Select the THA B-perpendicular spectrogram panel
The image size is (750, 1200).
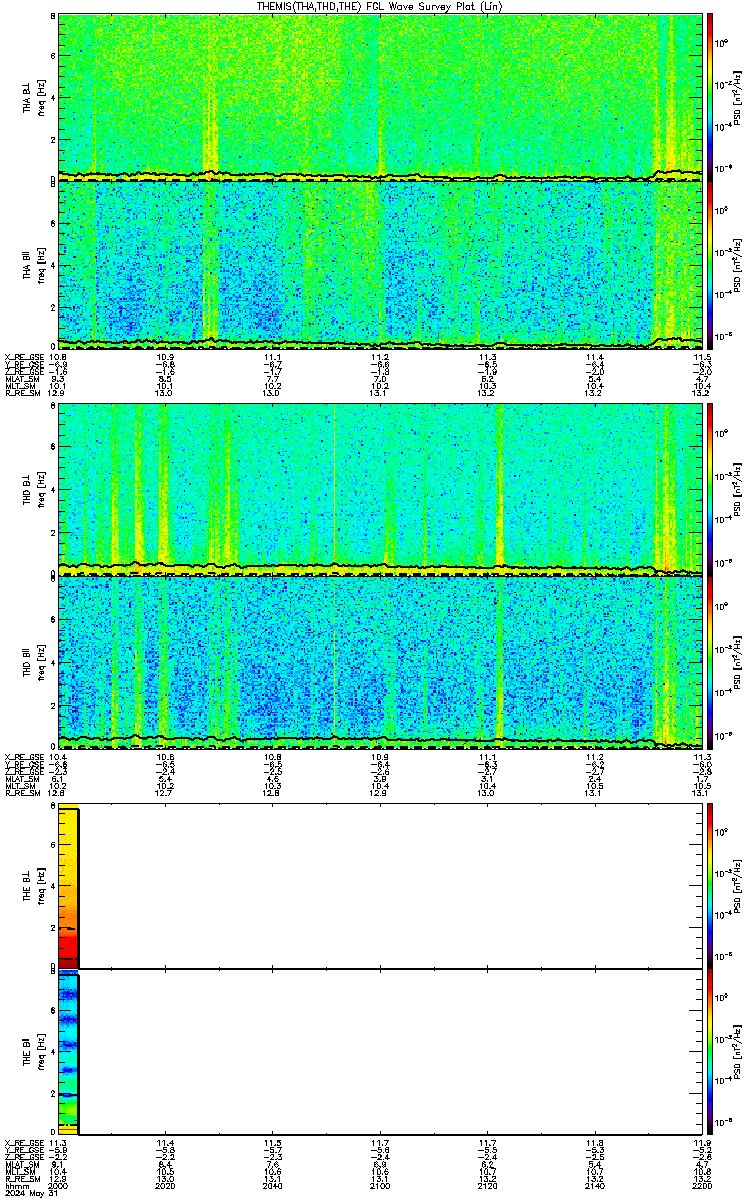click(x=379, y=97)
